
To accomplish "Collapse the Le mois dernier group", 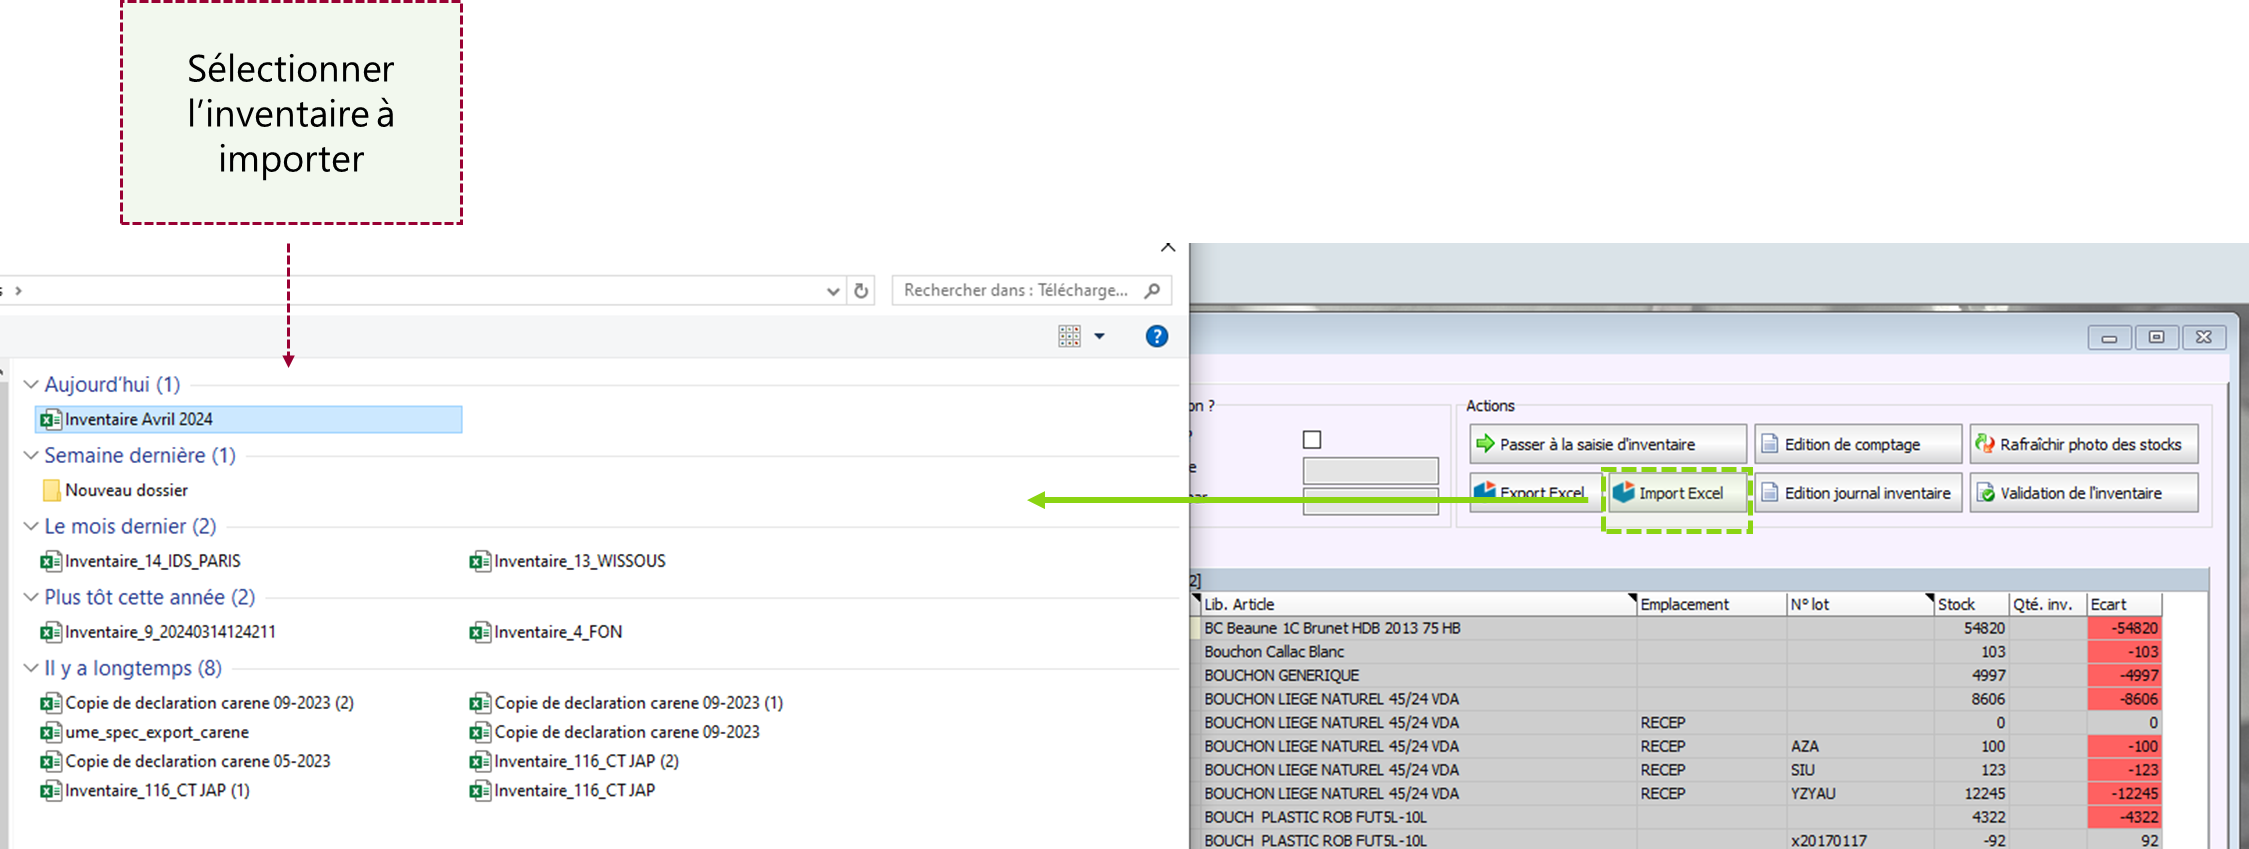I will point(31,527).
